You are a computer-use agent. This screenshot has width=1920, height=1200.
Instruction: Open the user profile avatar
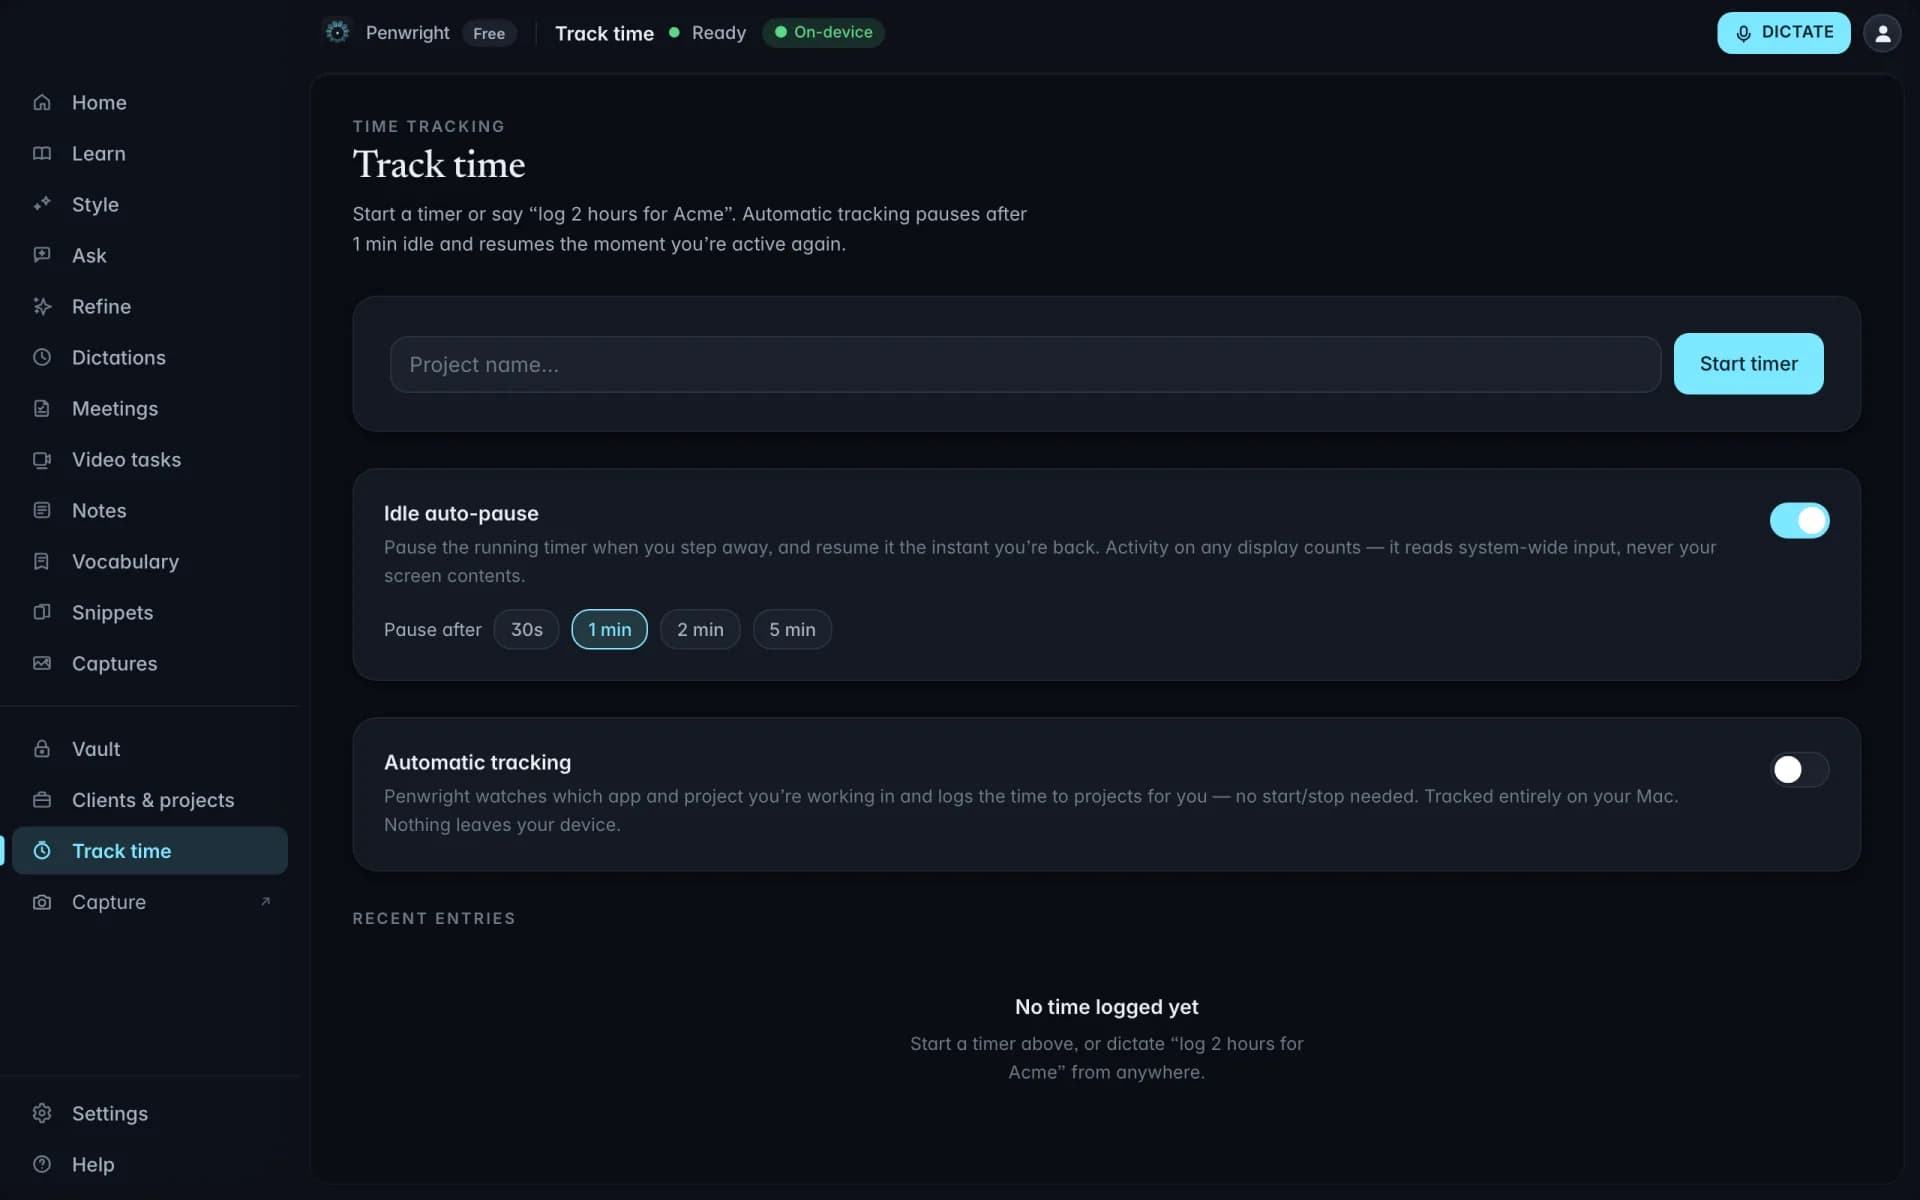pyautogui.click(x=1882, y=33)
